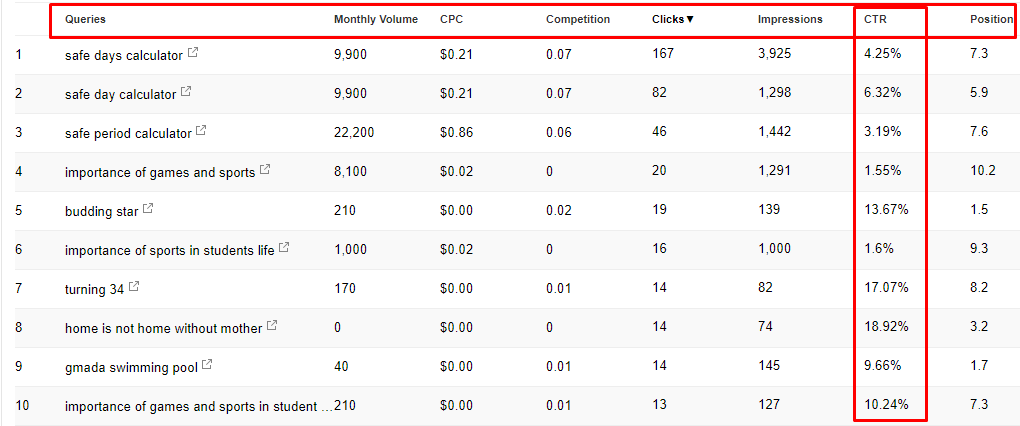Open external link for 'importance of sports in students life'
Image resolution: width=1020 pixels, height=426 pixels.
pyautogui.click(x=284, y=248)
